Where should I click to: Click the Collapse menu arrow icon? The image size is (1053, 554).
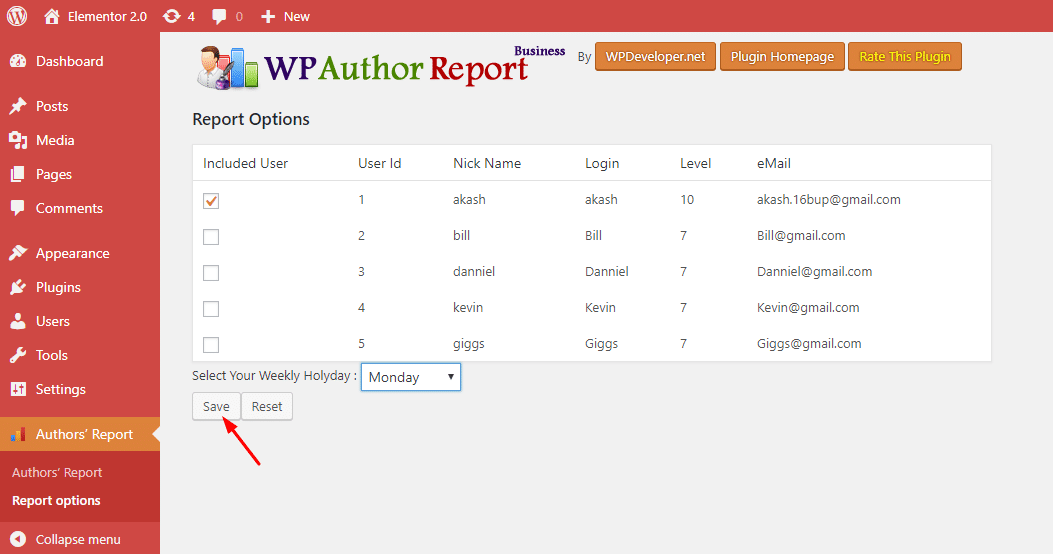tap(18, 539)
